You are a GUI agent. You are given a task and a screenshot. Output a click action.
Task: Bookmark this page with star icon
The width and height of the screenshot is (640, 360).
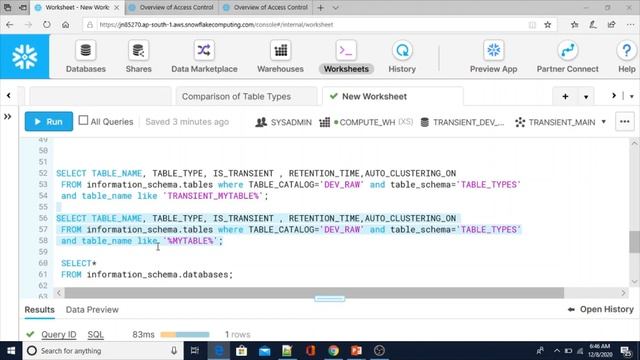pyautogui.click(x=547, y=24)
